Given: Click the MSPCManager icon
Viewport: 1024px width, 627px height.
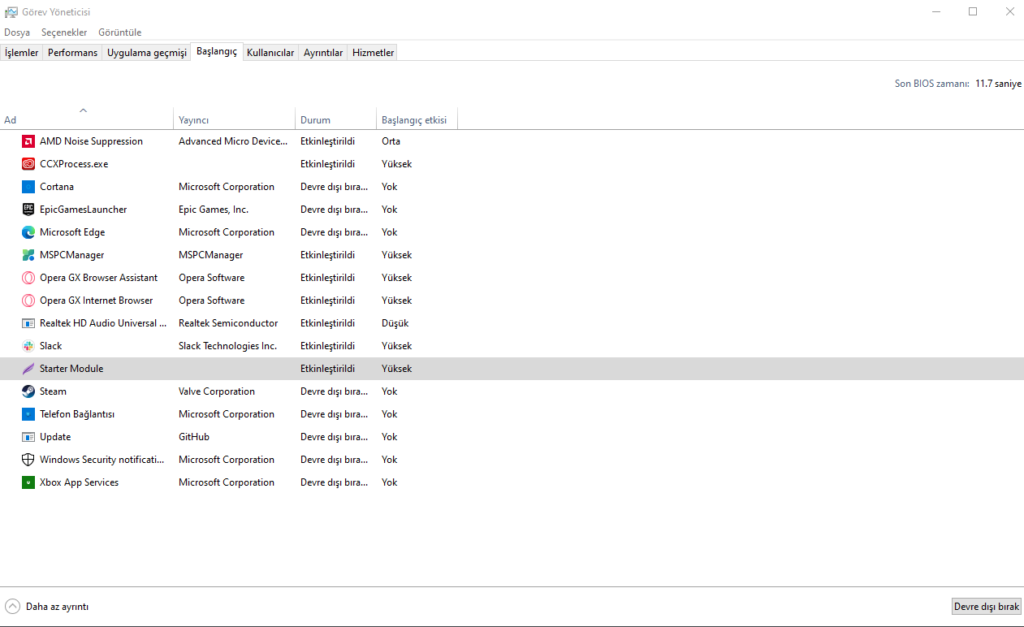Looking at the screenshot, I should [28, 255].
